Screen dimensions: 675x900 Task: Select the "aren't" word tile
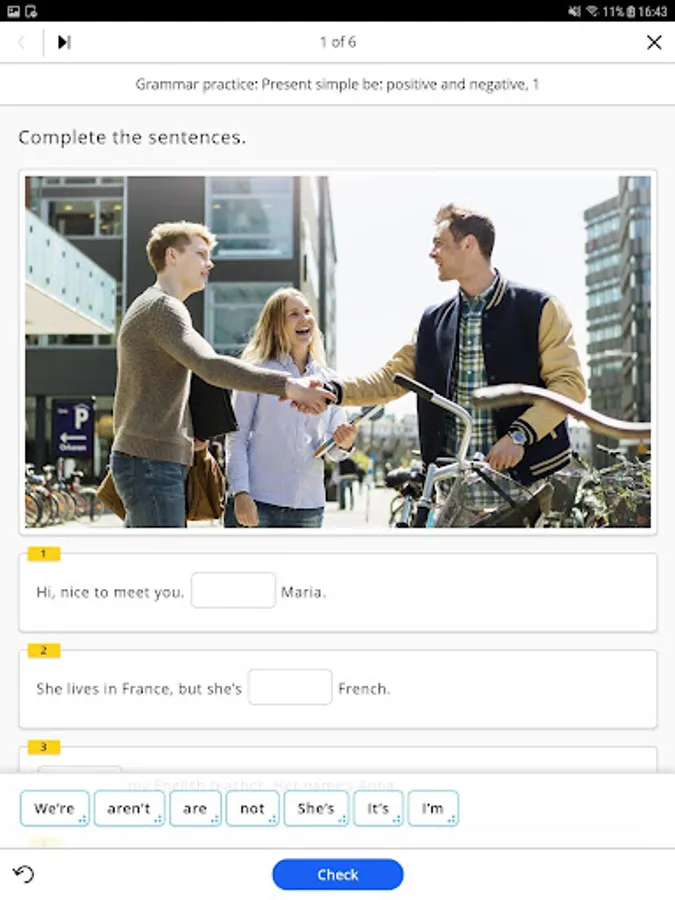tap(129, 808)
